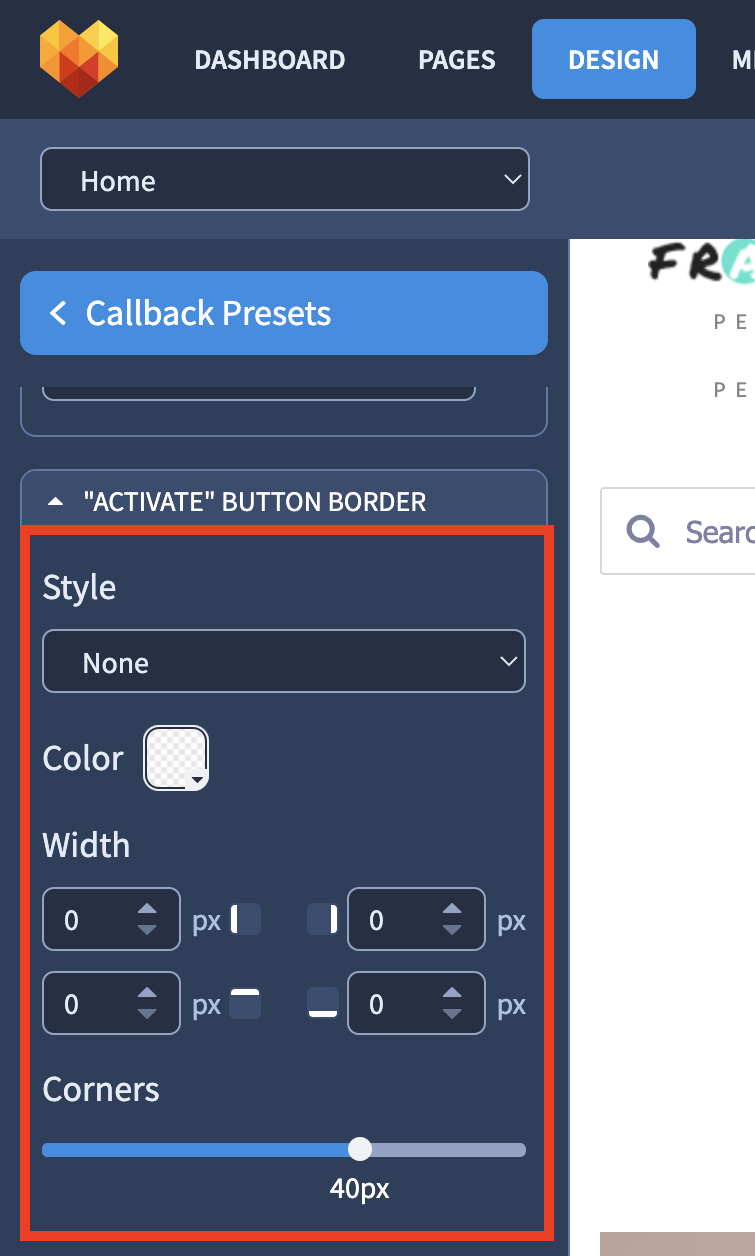Click the top border width input field
This screenshot has height=1256, width=755.
point(111,1003)
